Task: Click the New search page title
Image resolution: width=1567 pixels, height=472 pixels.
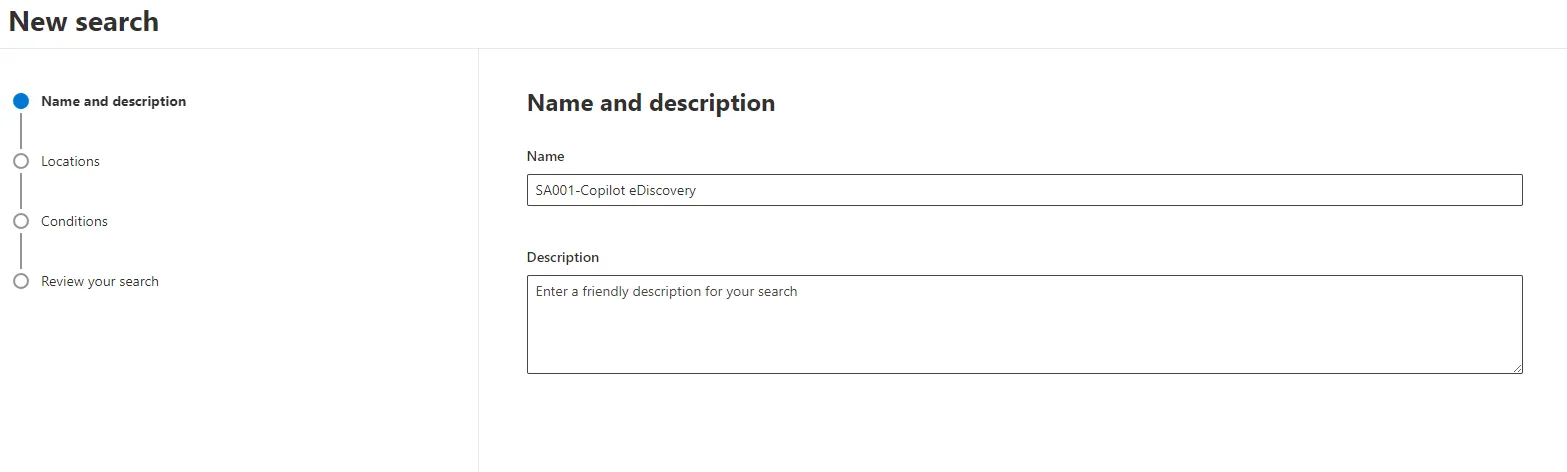Action: click(84, 21)
